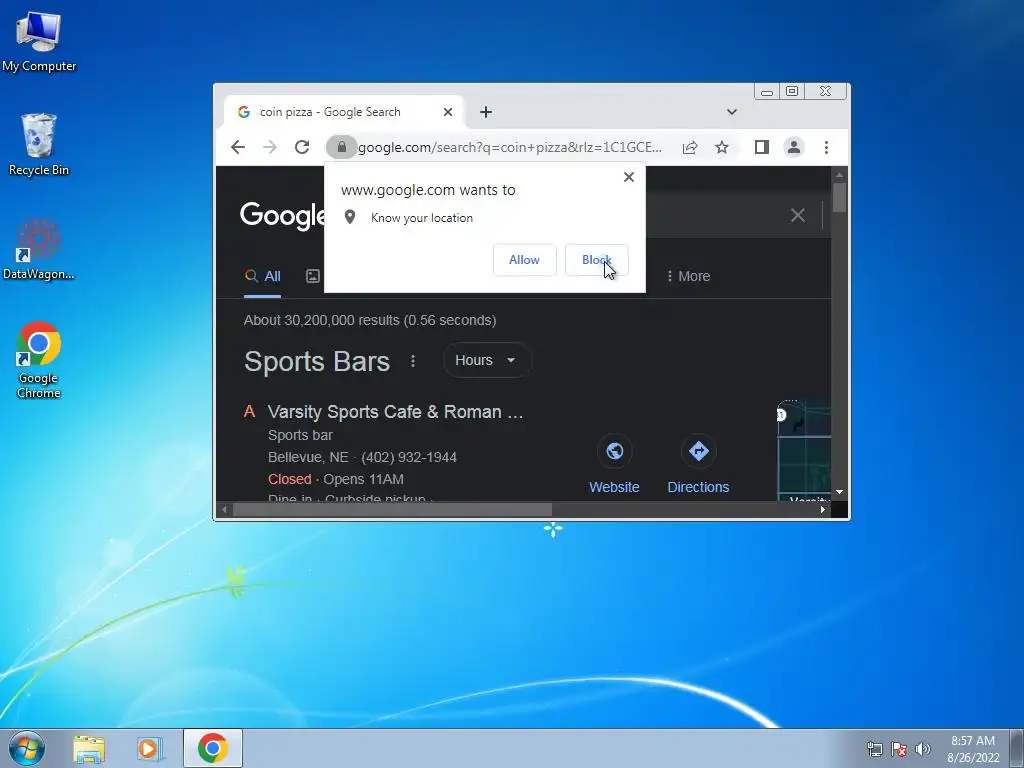Open the More search options menu
Screen dimensions: 1024x768
[688, 276]
